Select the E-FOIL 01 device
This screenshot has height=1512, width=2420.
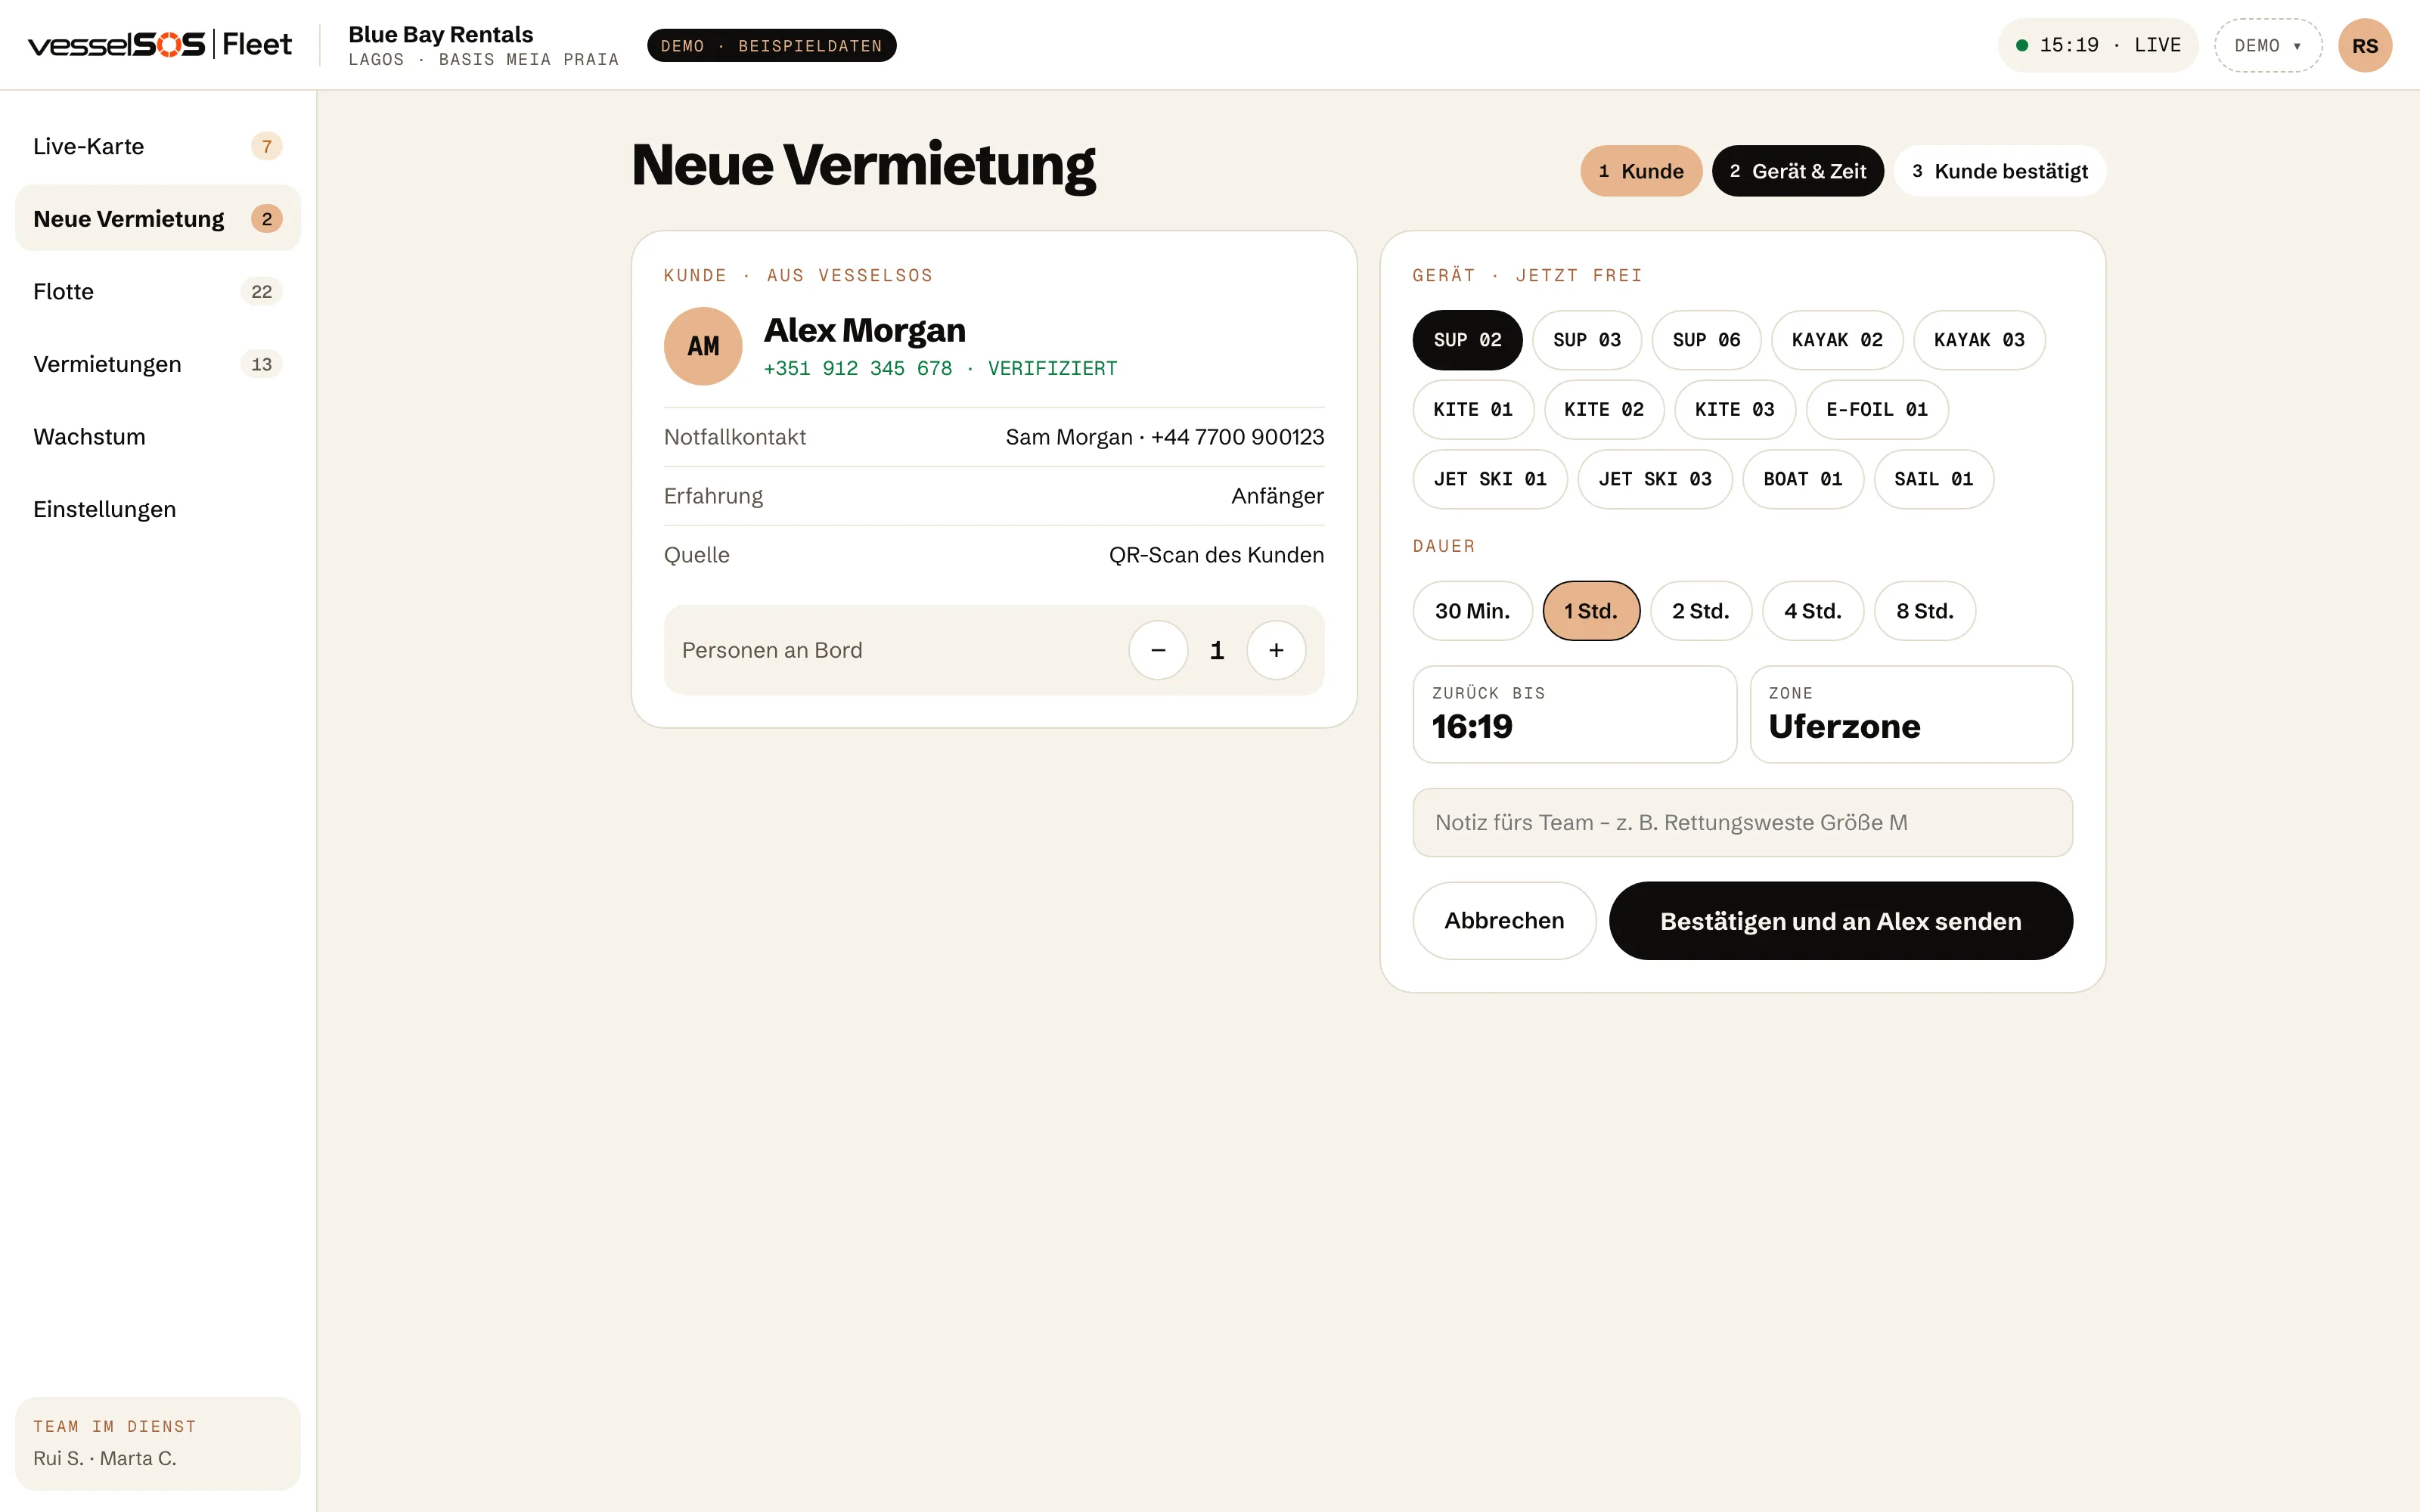(x=1877, y=409)
